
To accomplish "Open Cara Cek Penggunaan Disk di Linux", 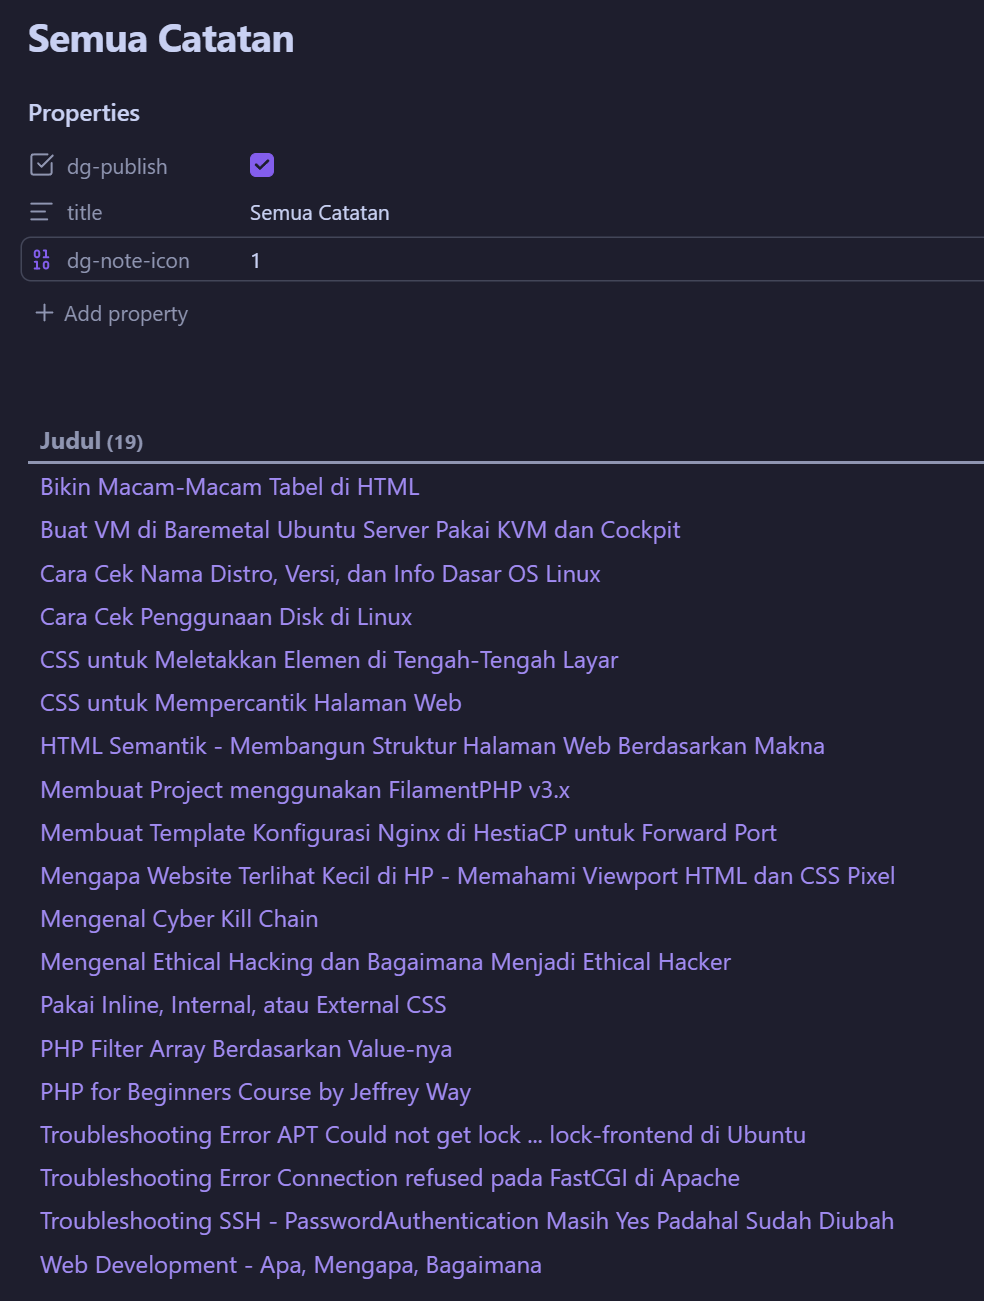I will pos(225,617).
